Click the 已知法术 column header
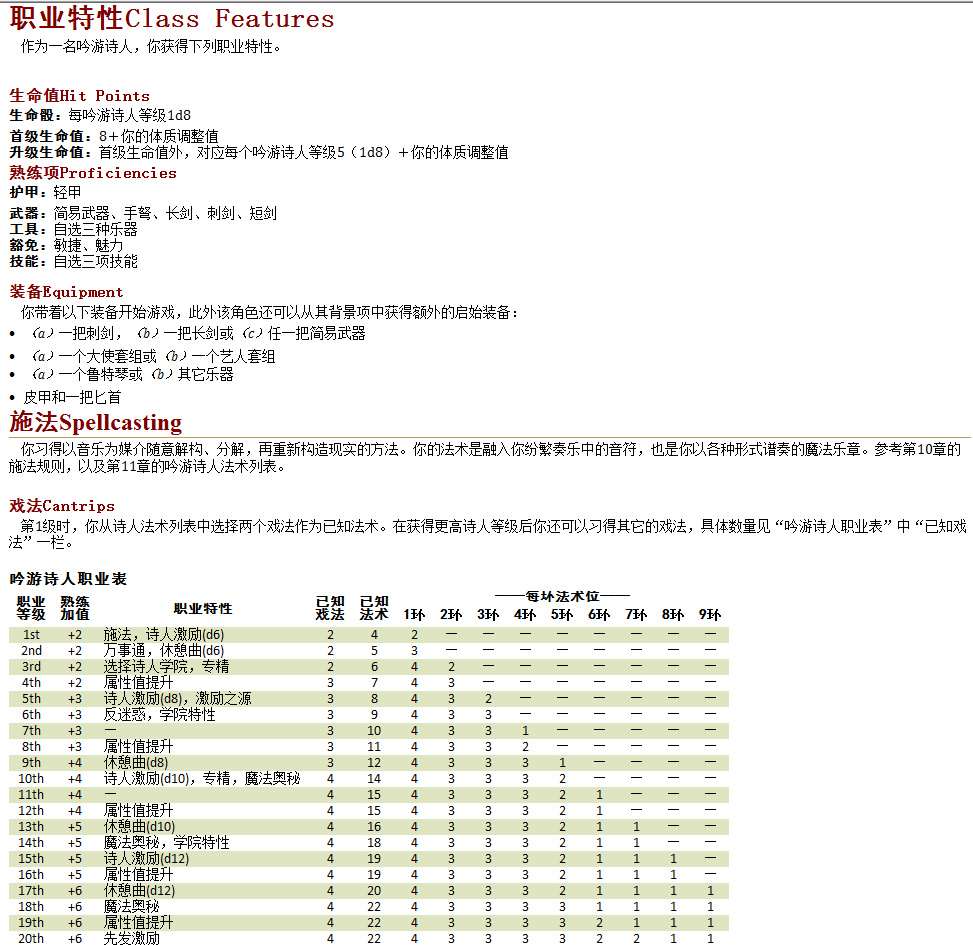 tap(374, 608)
